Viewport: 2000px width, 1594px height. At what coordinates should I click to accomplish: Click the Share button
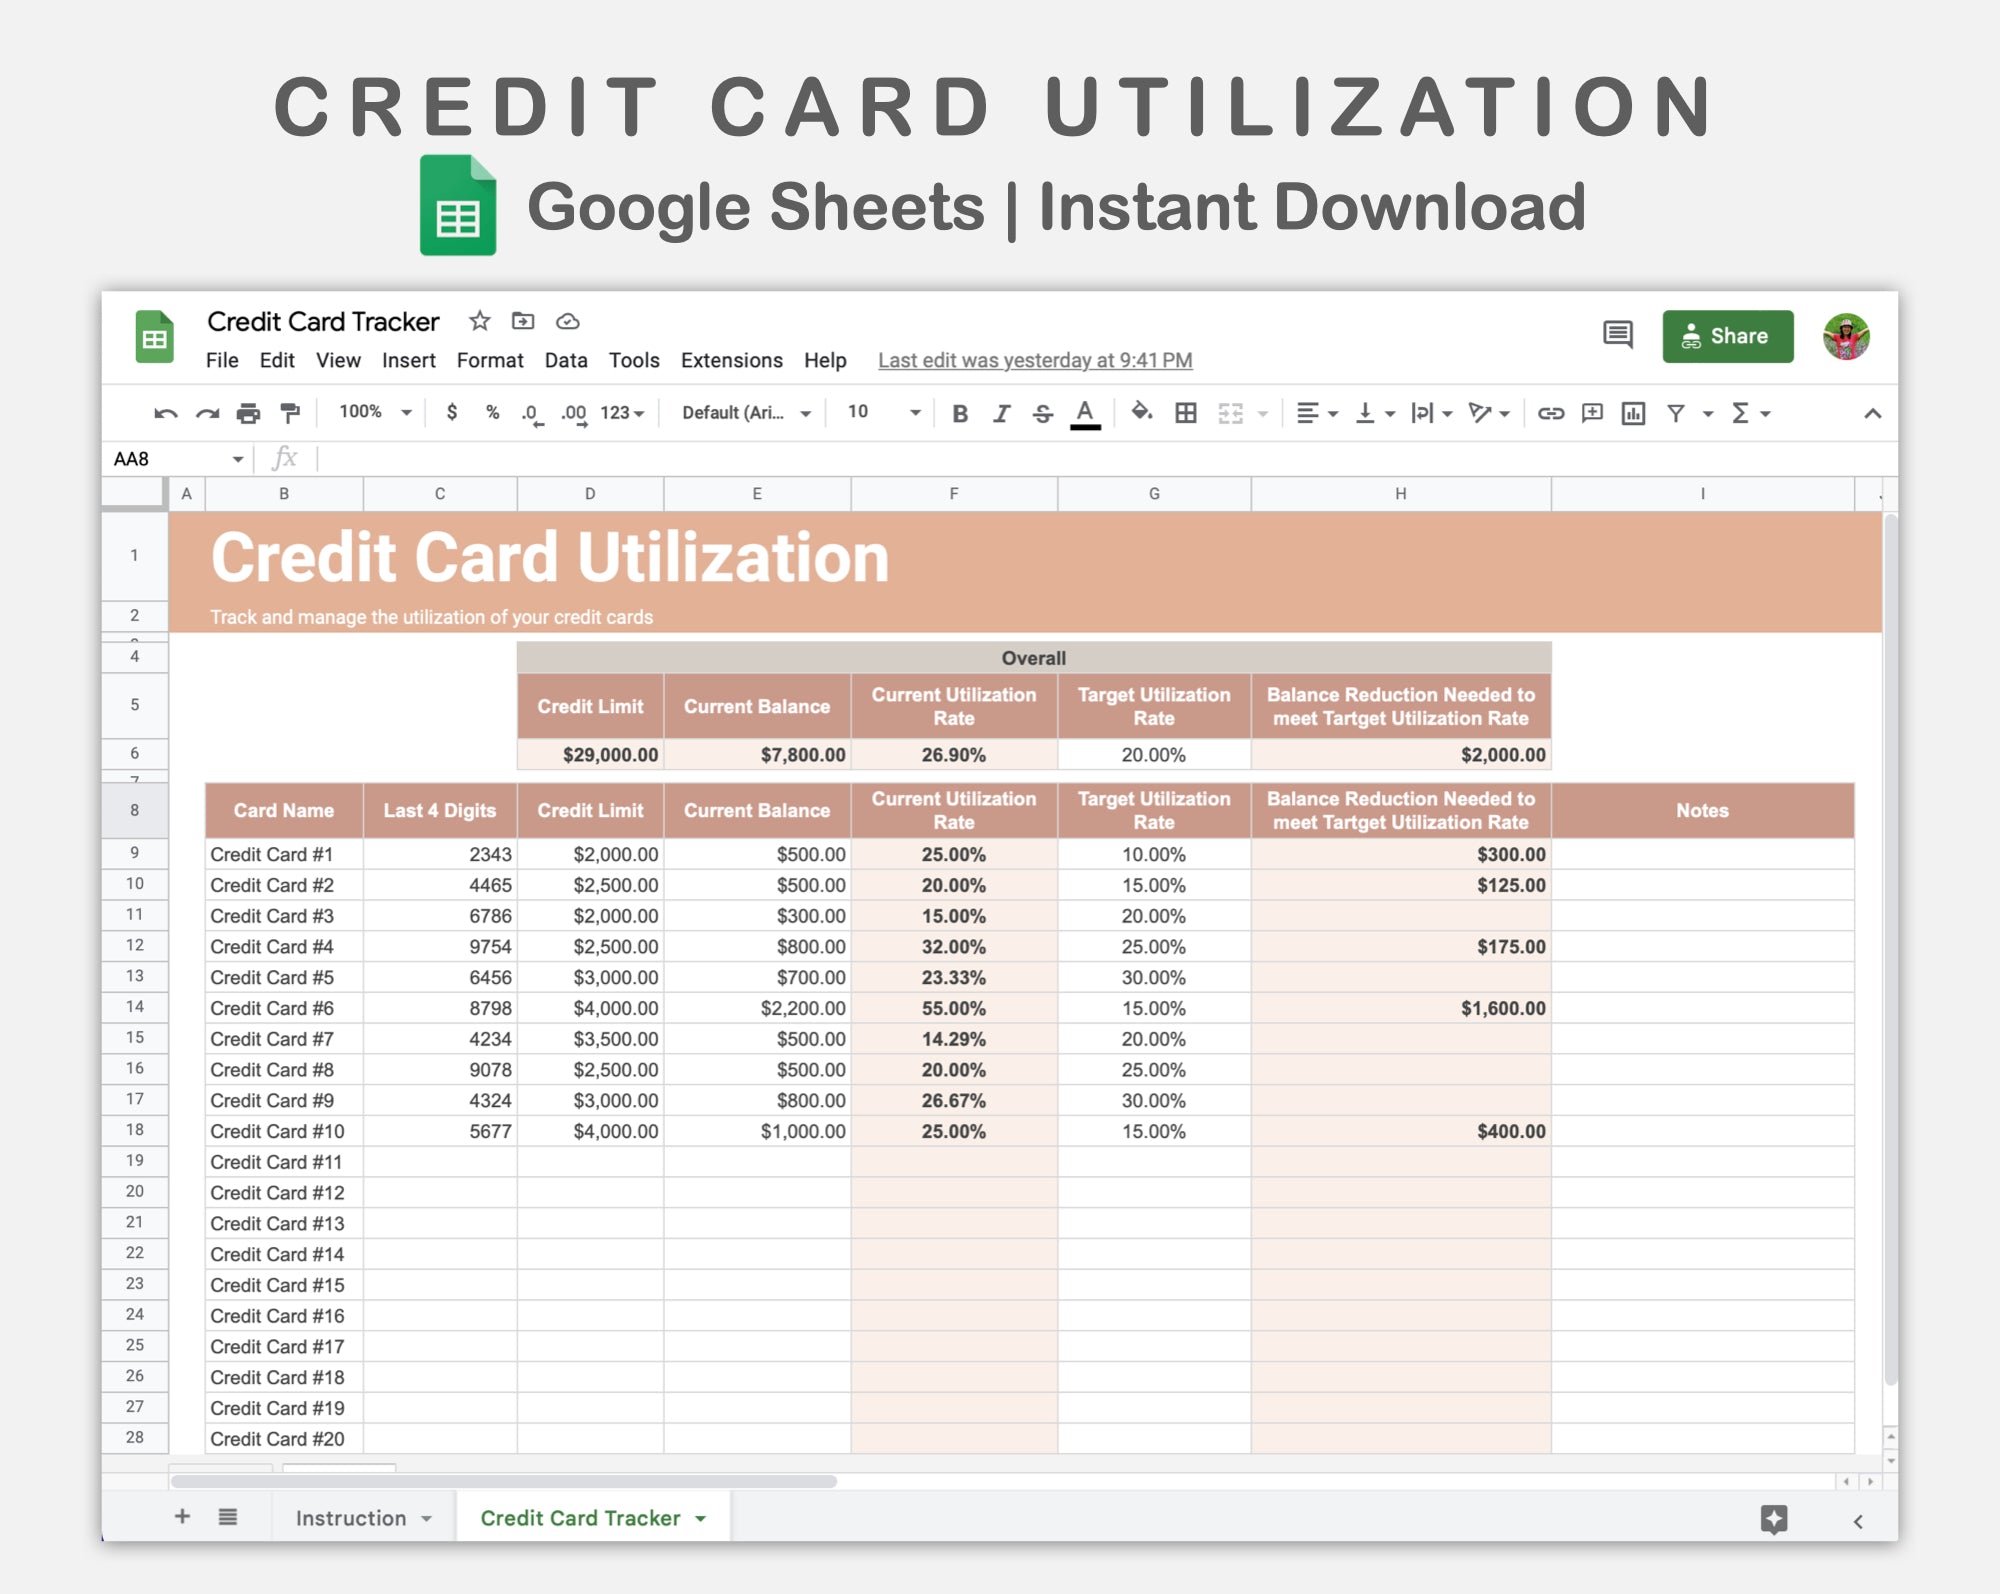tap(1727, 336)
